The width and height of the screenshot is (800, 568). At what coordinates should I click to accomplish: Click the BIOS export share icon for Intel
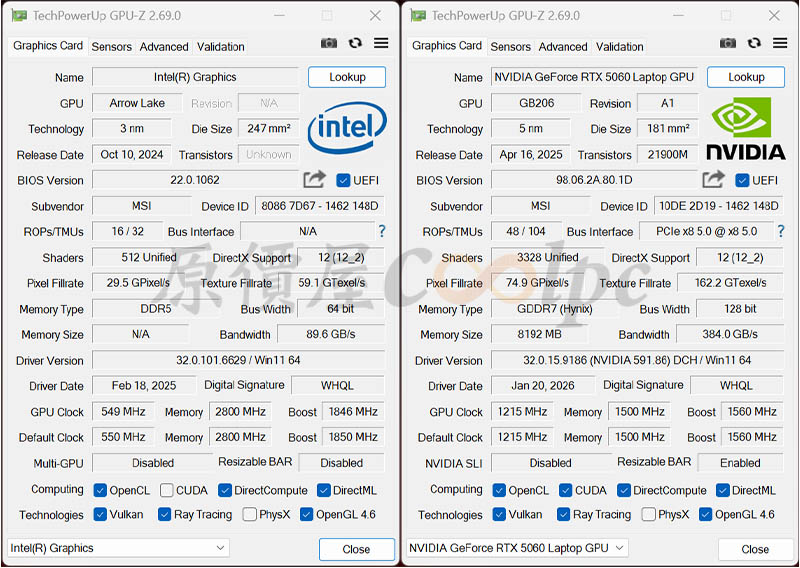315,179
